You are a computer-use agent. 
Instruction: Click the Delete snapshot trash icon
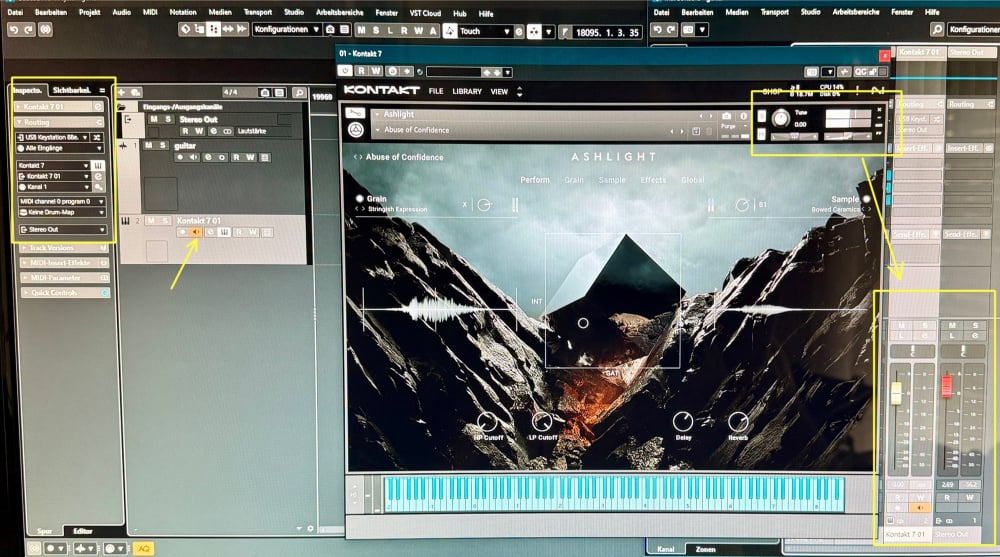pyautogui.click(x=709, y=131)
